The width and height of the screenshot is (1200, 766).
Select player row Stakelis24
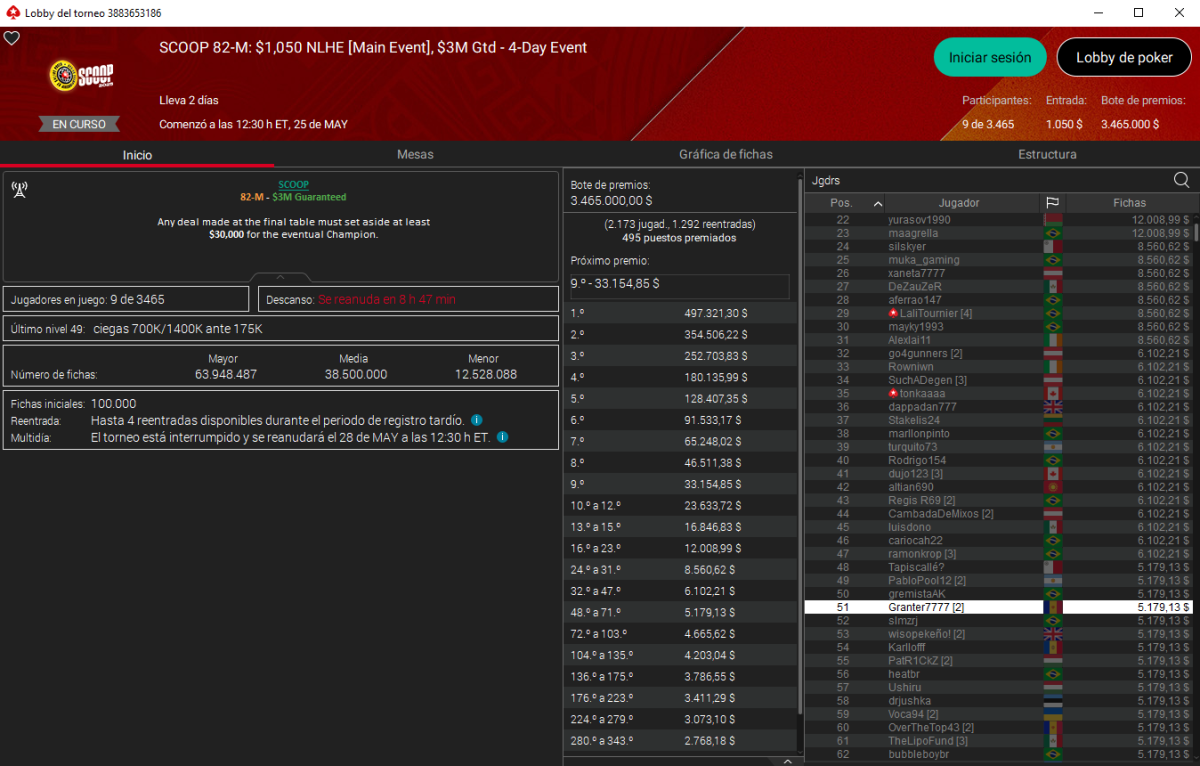[x=999, y=420]
